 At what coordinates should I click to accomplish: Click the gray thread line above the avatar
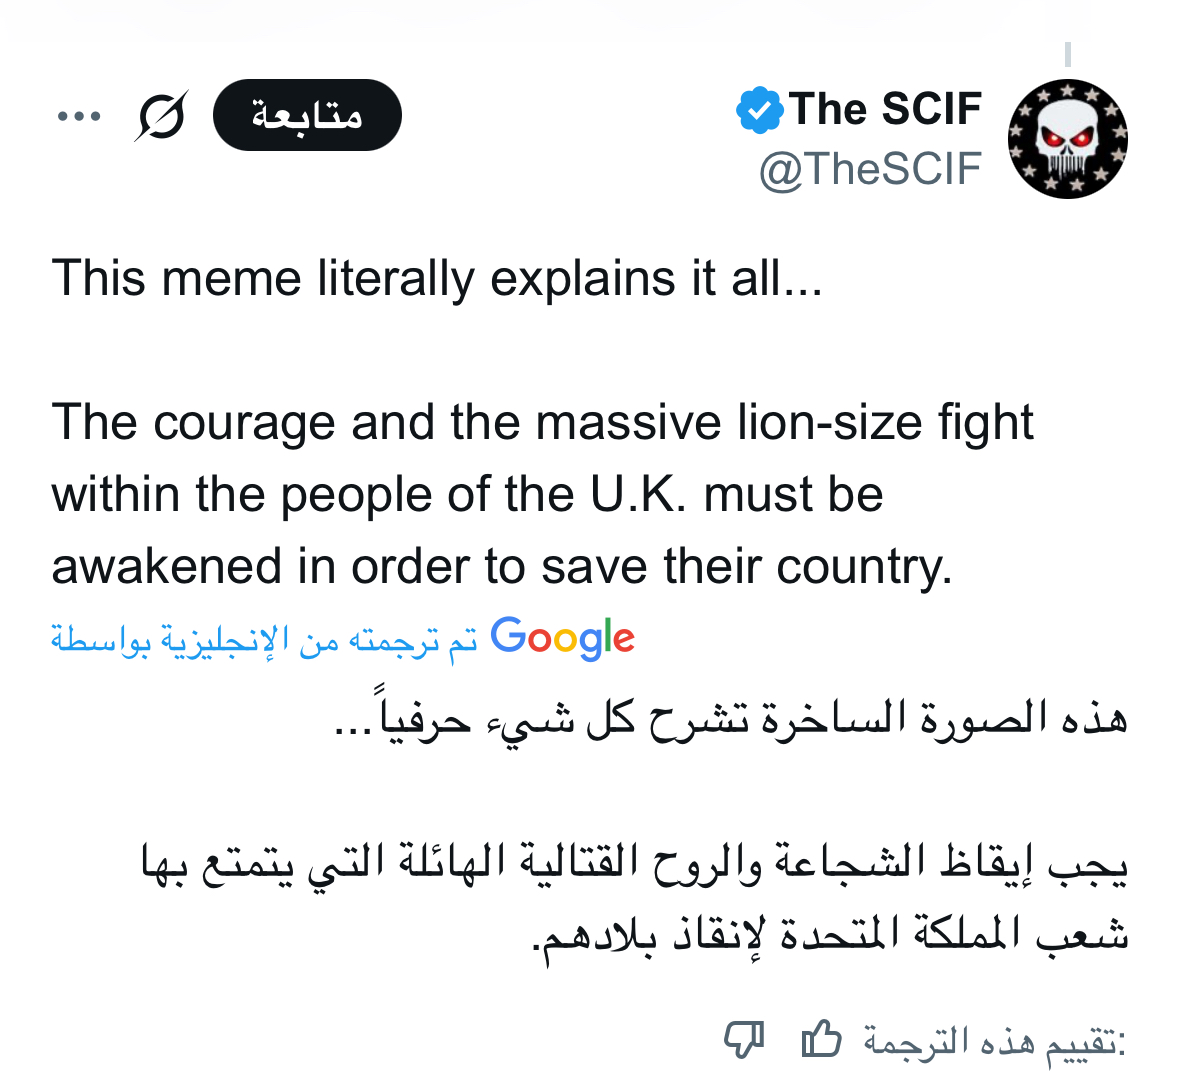[x=1068, y=54]
